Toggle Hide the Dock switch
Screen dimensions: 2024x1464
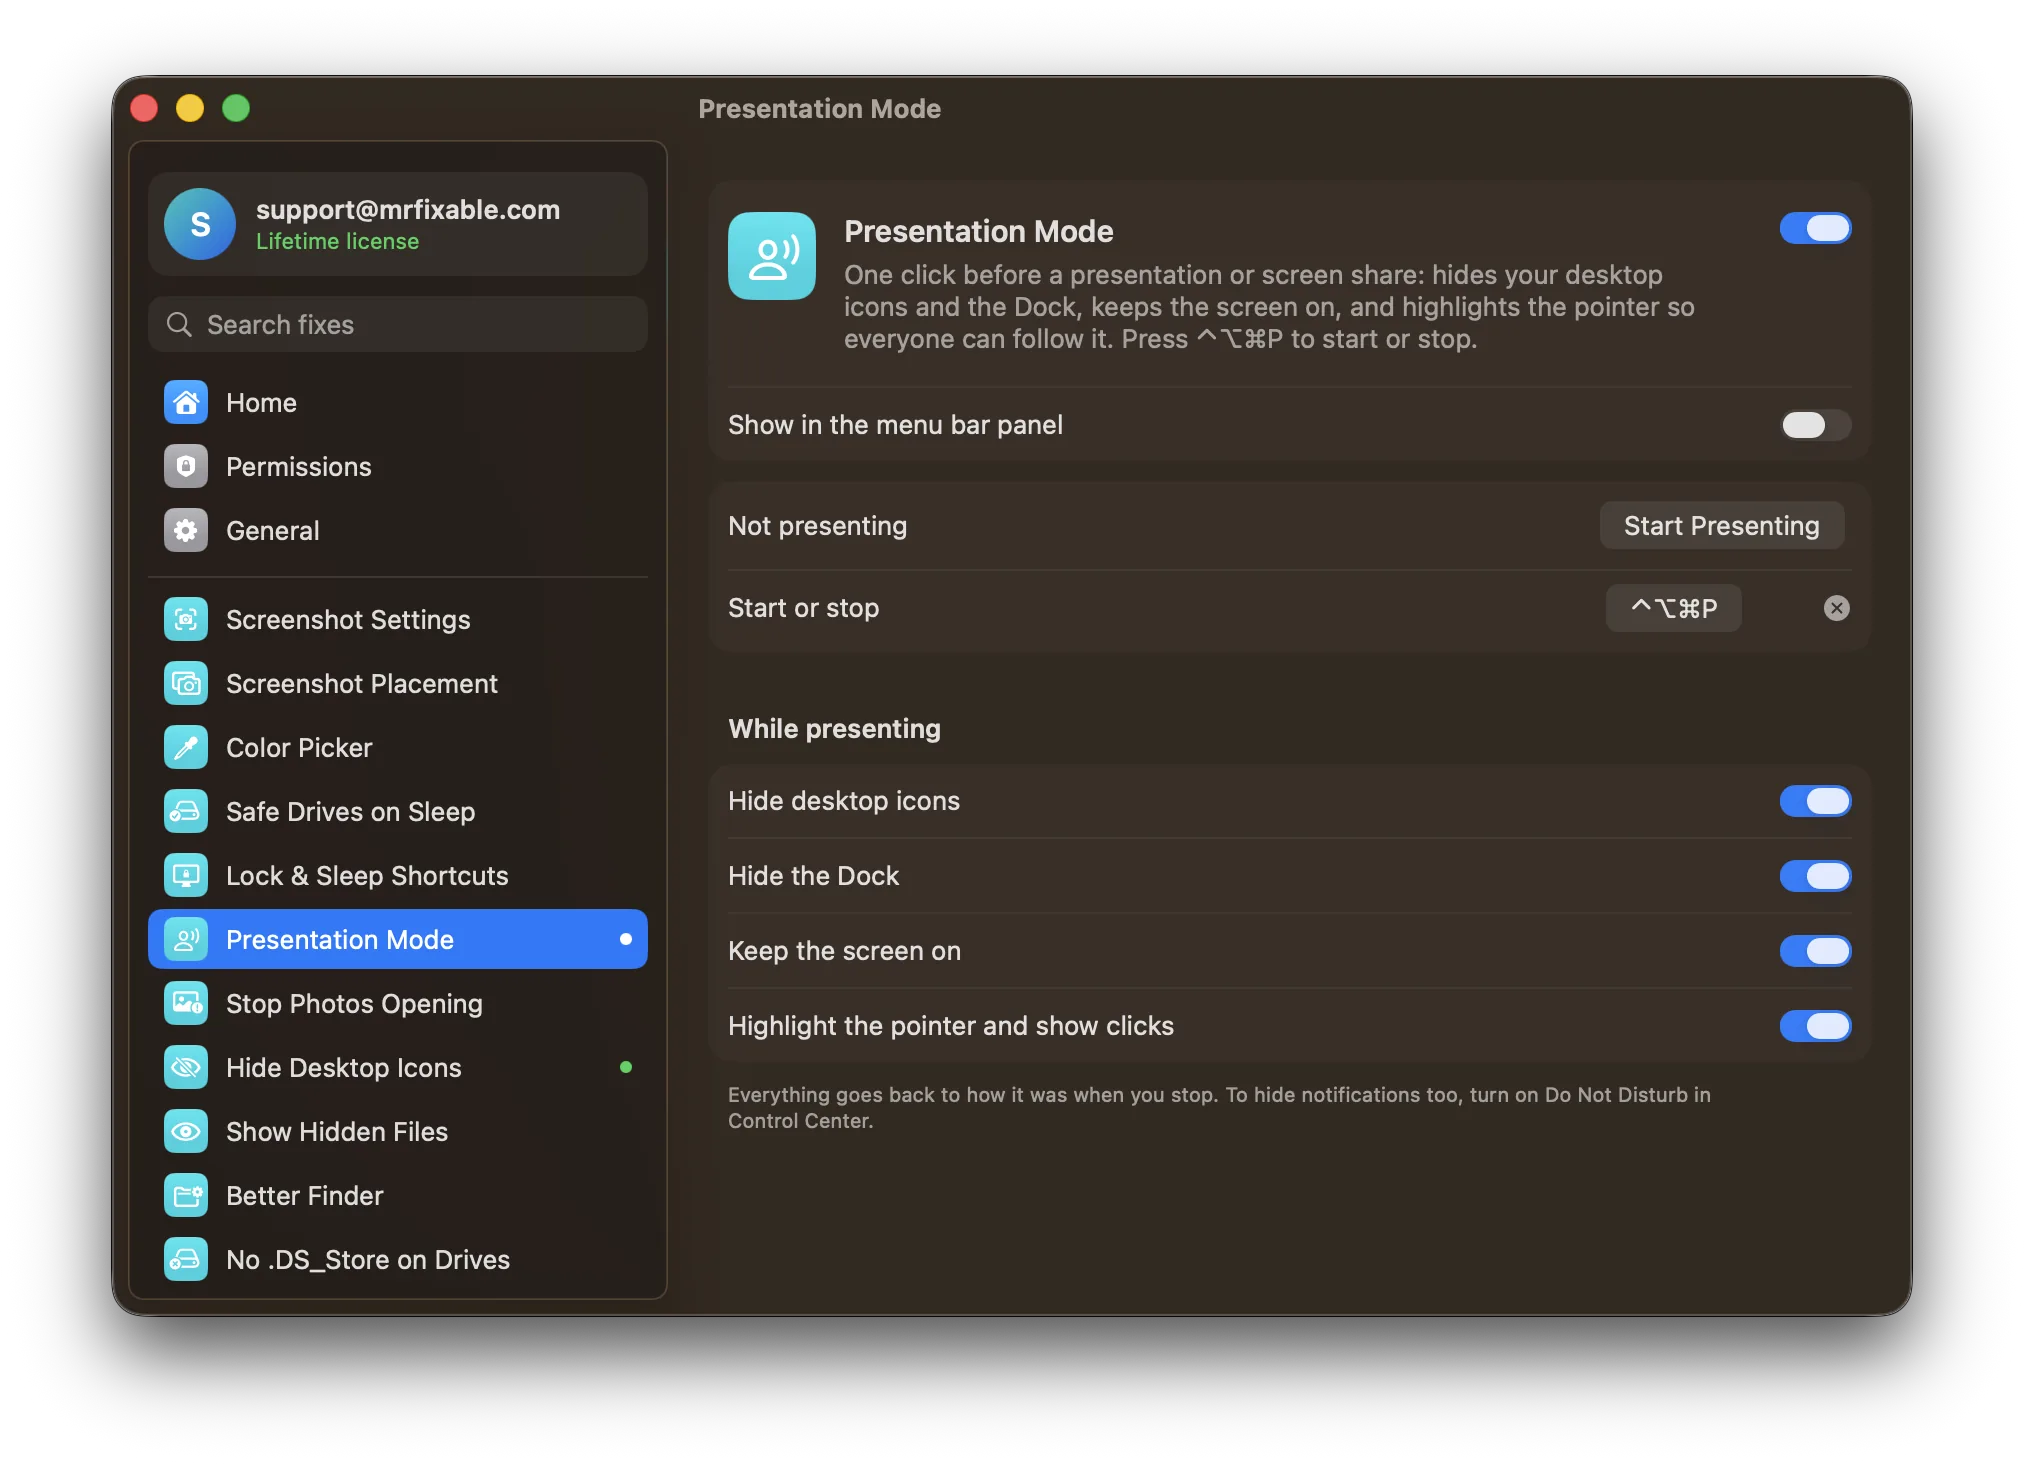pos(1815,876)
